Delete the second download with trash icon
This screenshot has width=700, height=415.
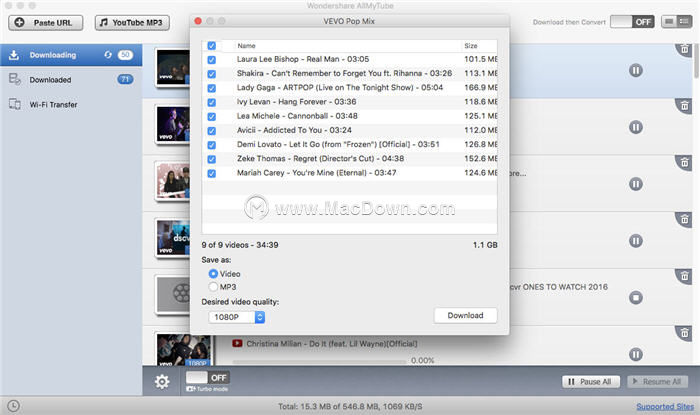click(684, 106)
